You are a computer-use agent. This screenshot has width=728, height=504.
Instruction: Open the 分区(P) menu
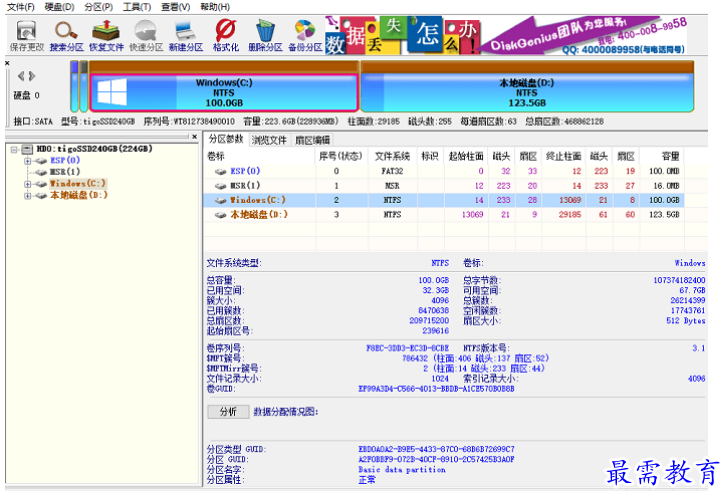tap(98, 7)
